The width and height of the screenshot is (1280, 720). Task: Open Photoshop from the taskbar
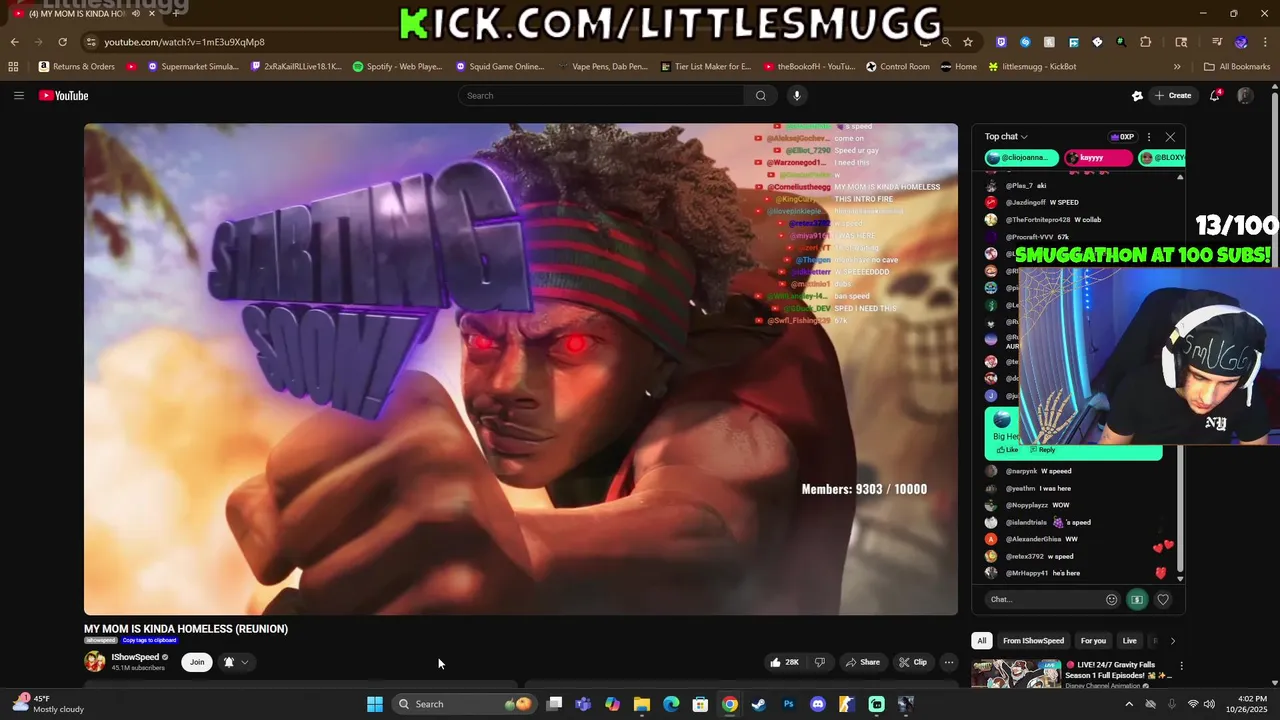pyautogui.click(x=789, y=704)
